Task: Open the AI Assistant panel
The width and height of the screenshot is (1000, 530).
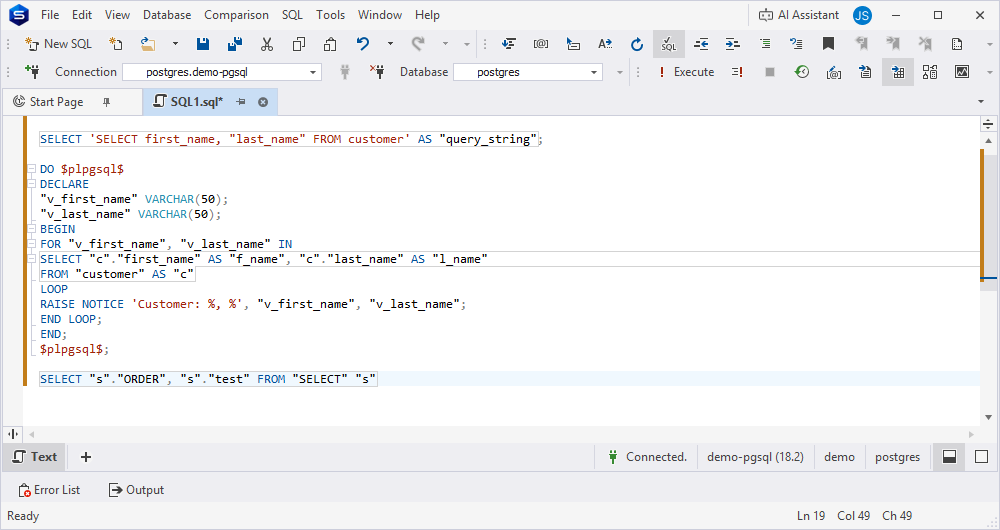Action: point(798,15)
